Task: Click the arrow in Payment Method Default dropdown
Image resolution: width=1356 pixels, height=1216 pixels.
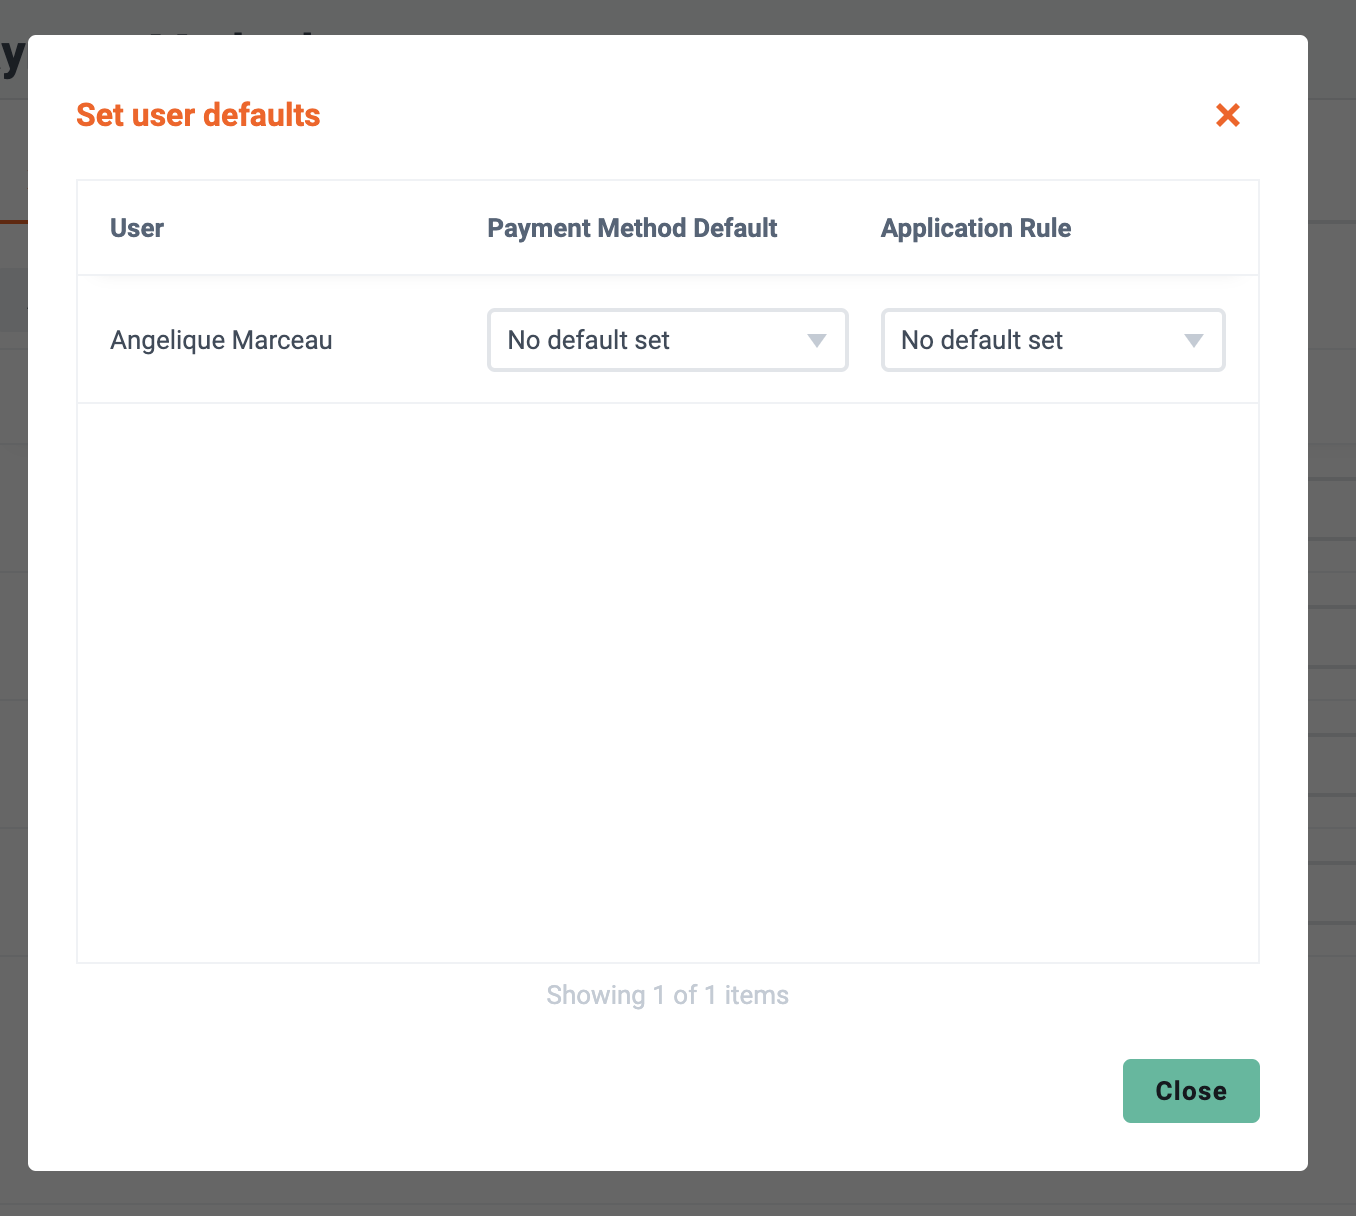Action: [817, 341]
